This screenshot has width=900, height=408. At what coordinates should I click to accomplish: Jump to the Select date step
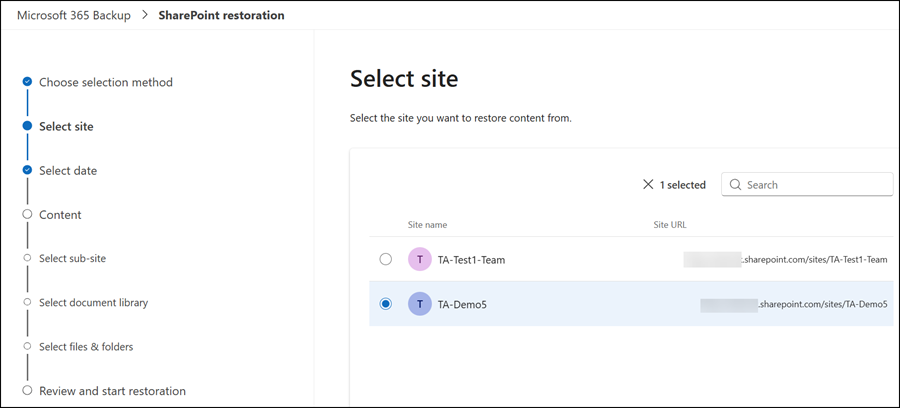[x=68, y=170]
